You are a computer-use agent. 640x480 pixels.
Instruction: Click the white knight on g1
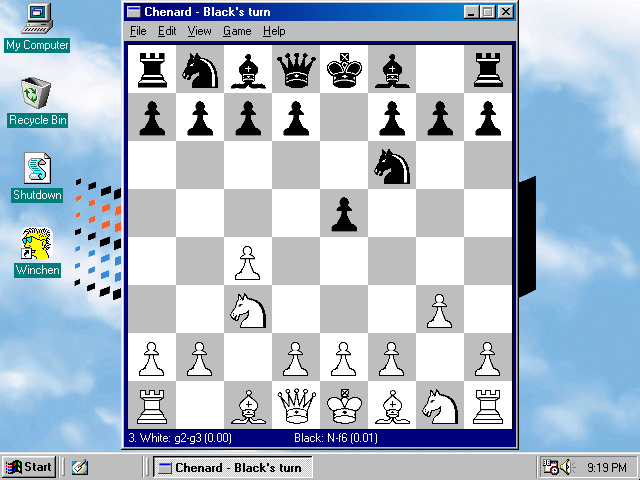(440, 406)
